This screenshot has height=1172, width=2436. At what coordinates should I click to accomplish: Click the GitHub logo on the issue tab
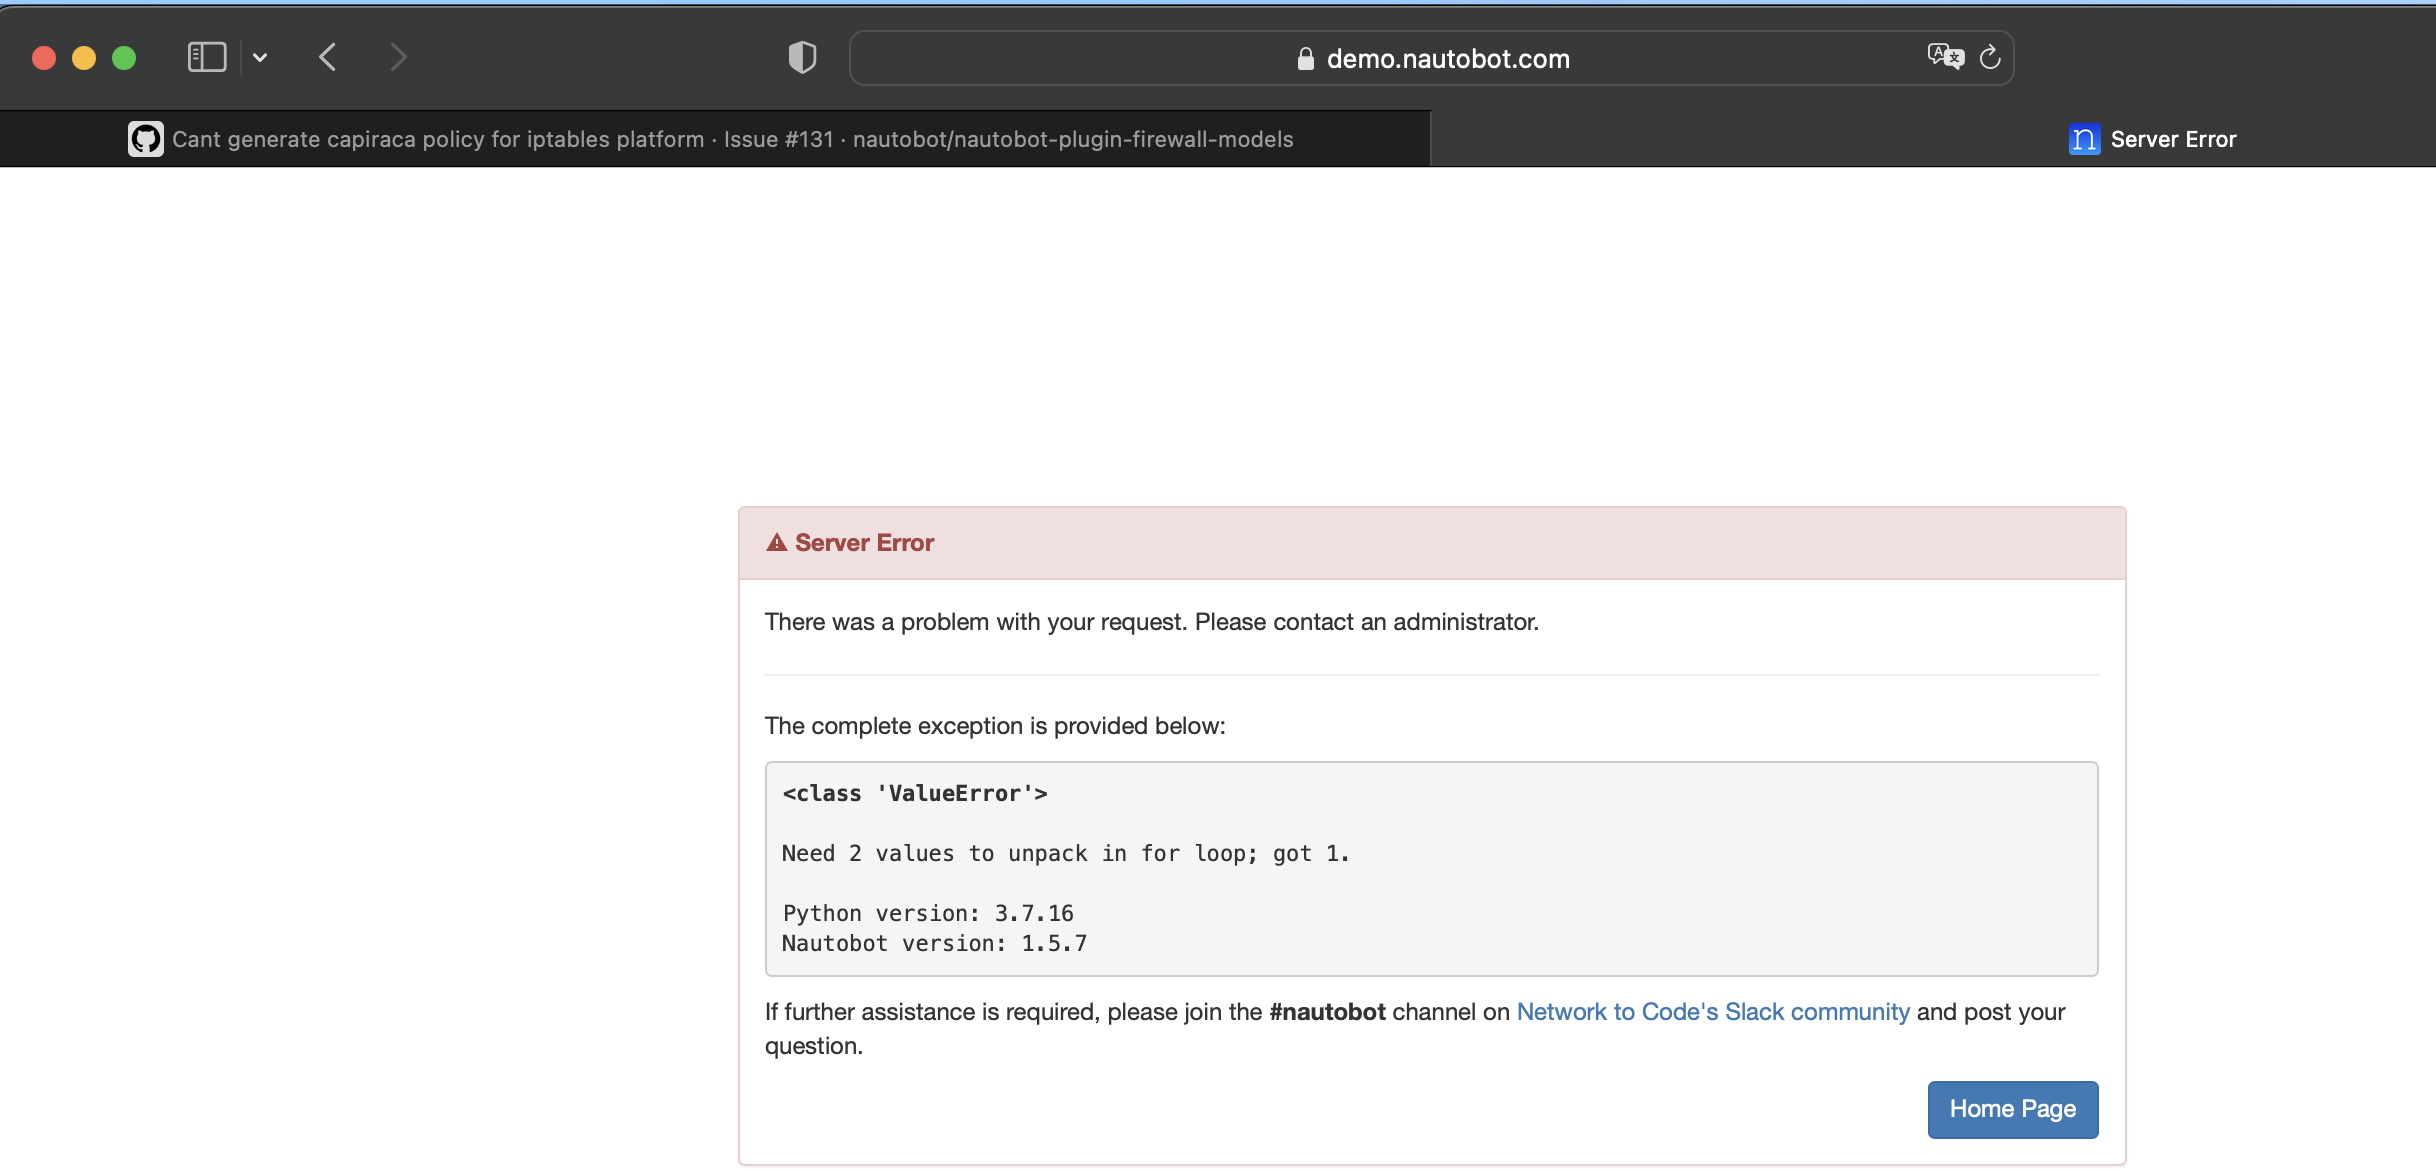point(145,138)
